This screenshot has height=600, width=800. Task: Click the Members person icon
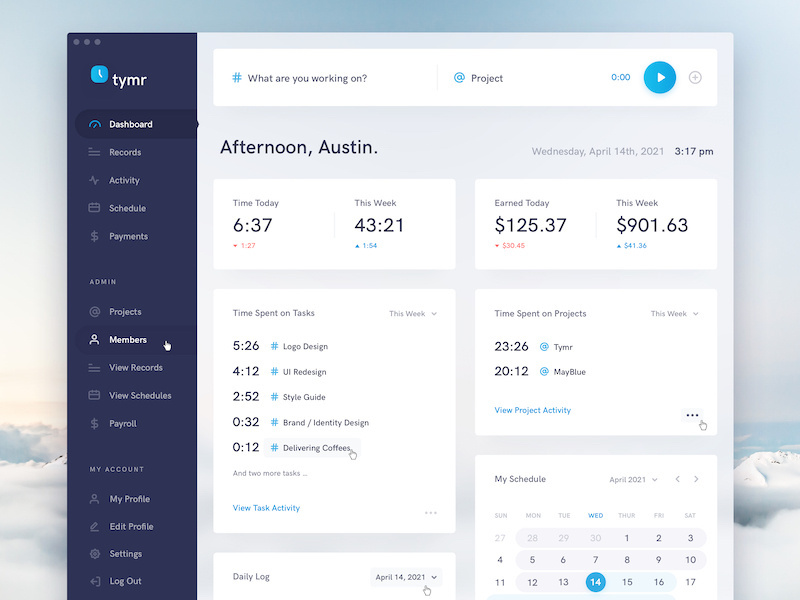click(94, 339)
